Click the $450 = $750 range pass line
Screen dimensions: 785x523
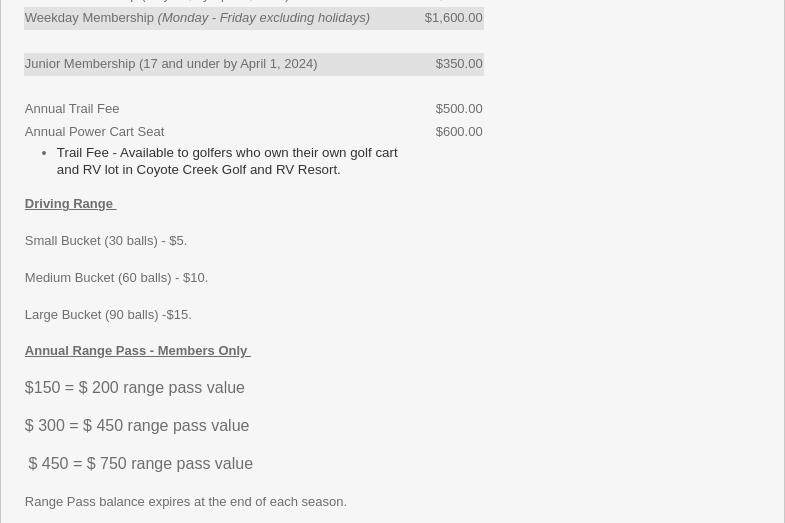140,463
